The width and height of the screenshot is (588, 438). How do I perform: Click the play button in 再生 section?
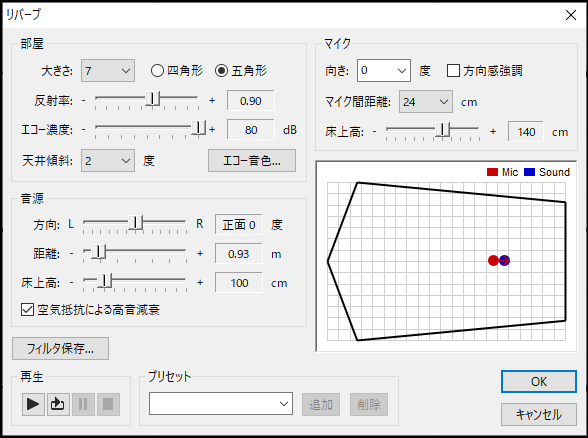tap(33, 404)
